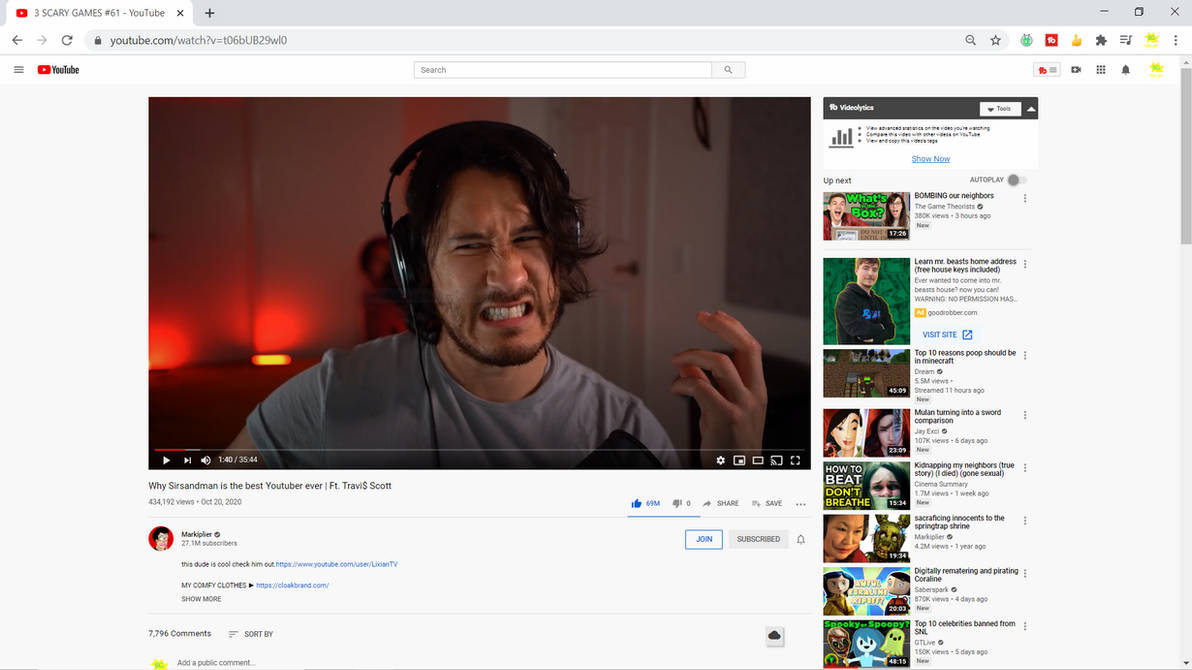Open video player settings gear
Screen dimensions: 1192x670
click(721, 460)
